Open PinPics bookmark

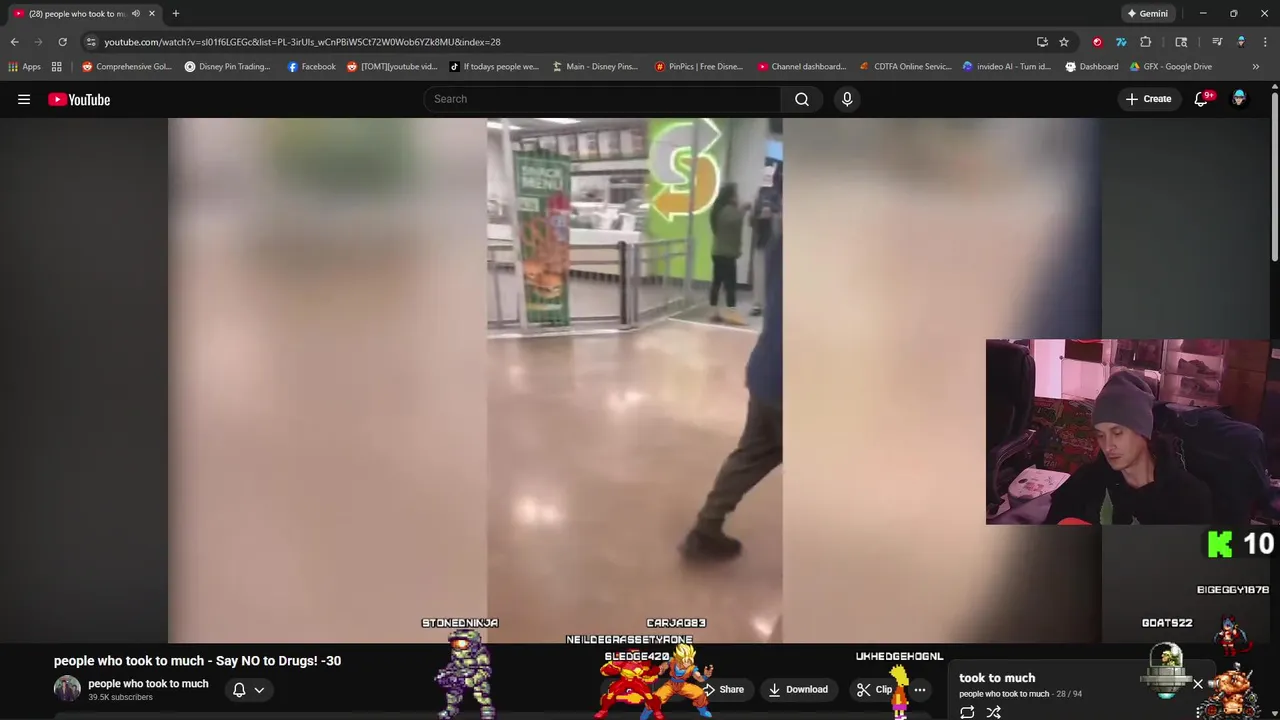click(698, 67)
